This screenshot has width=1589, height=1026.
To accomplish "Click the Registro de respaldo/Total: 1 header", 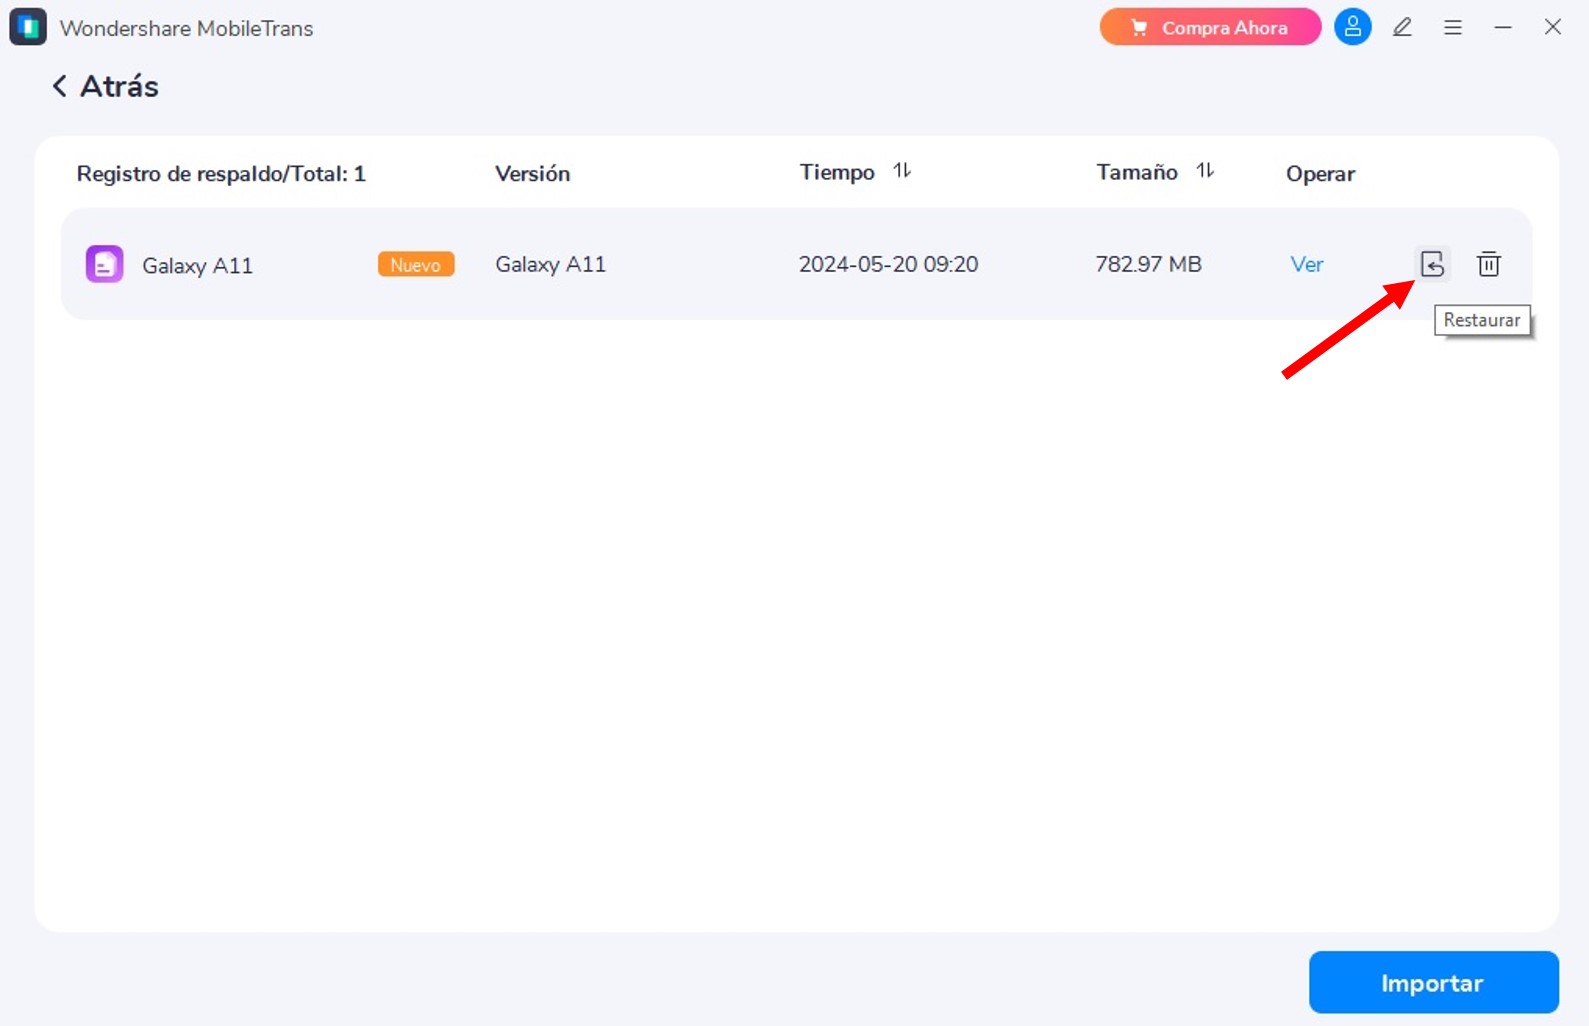I will coord(221,174).
